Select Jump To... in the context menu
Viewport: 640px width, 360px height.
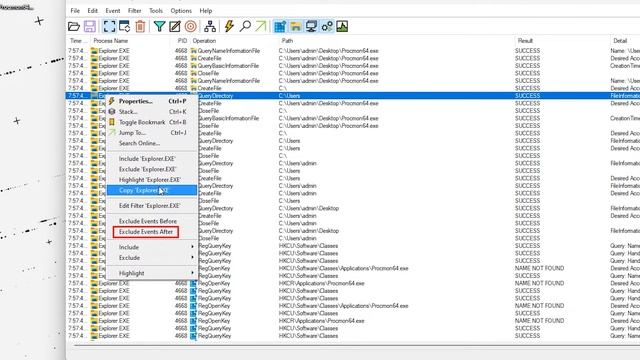tap(152, 133)
